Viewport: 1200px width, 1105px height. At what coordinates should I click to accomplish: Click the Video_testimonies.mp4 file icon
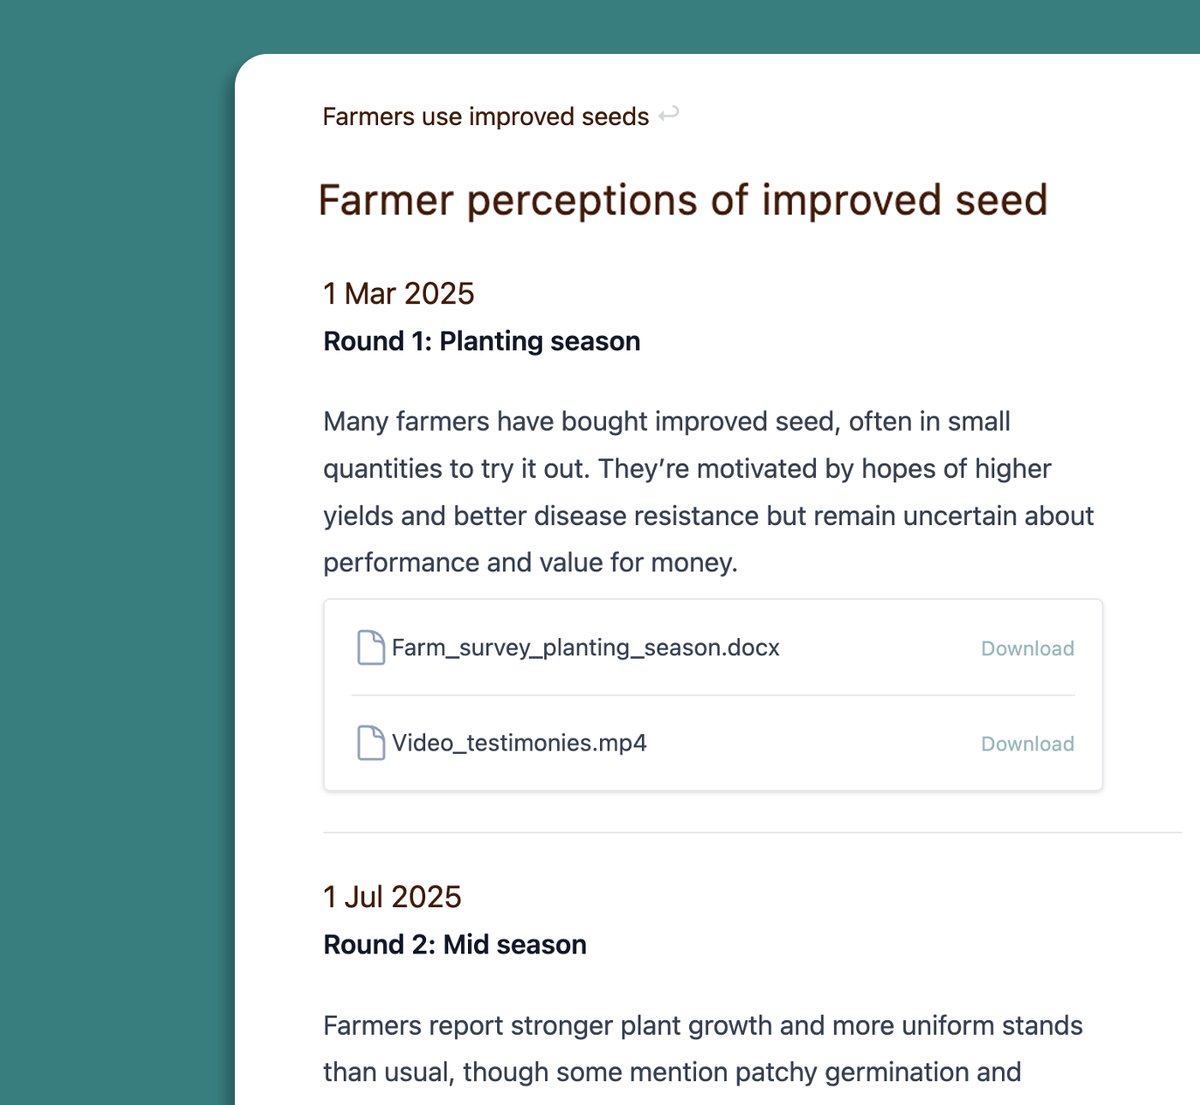click(371, 743)
